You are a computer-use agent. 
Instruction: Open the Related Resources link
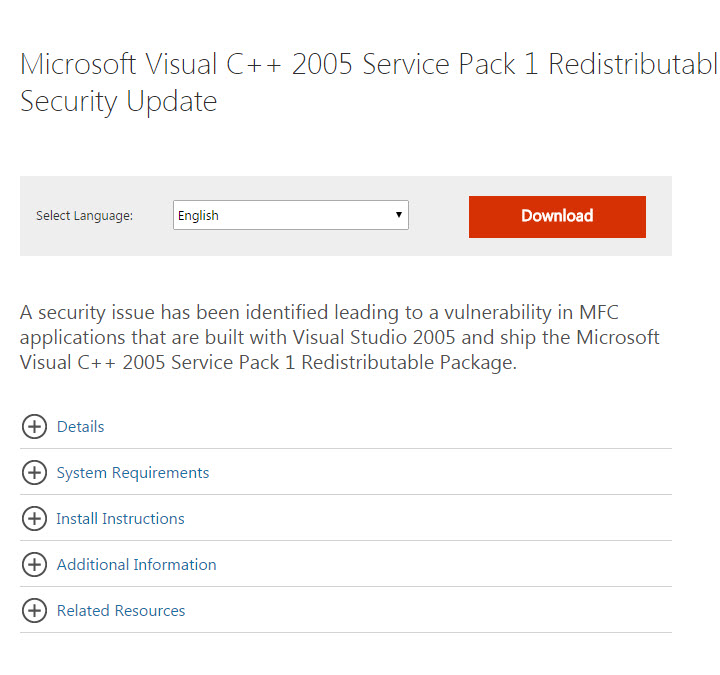point(121,610)
